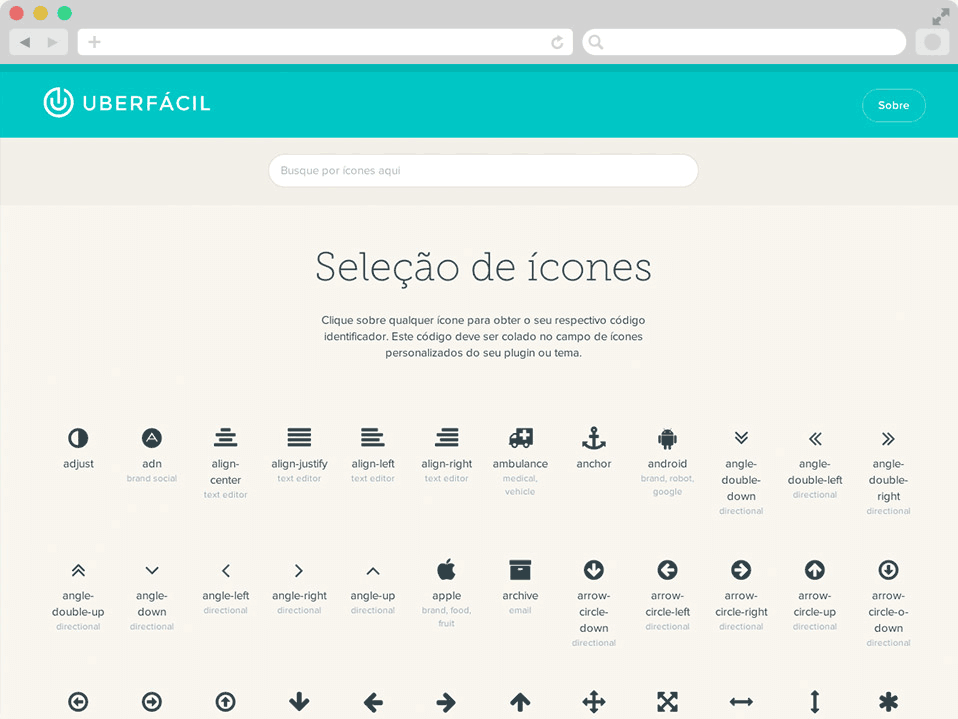
Task: Click the ambulance icon
Action: tap(520, 438)
